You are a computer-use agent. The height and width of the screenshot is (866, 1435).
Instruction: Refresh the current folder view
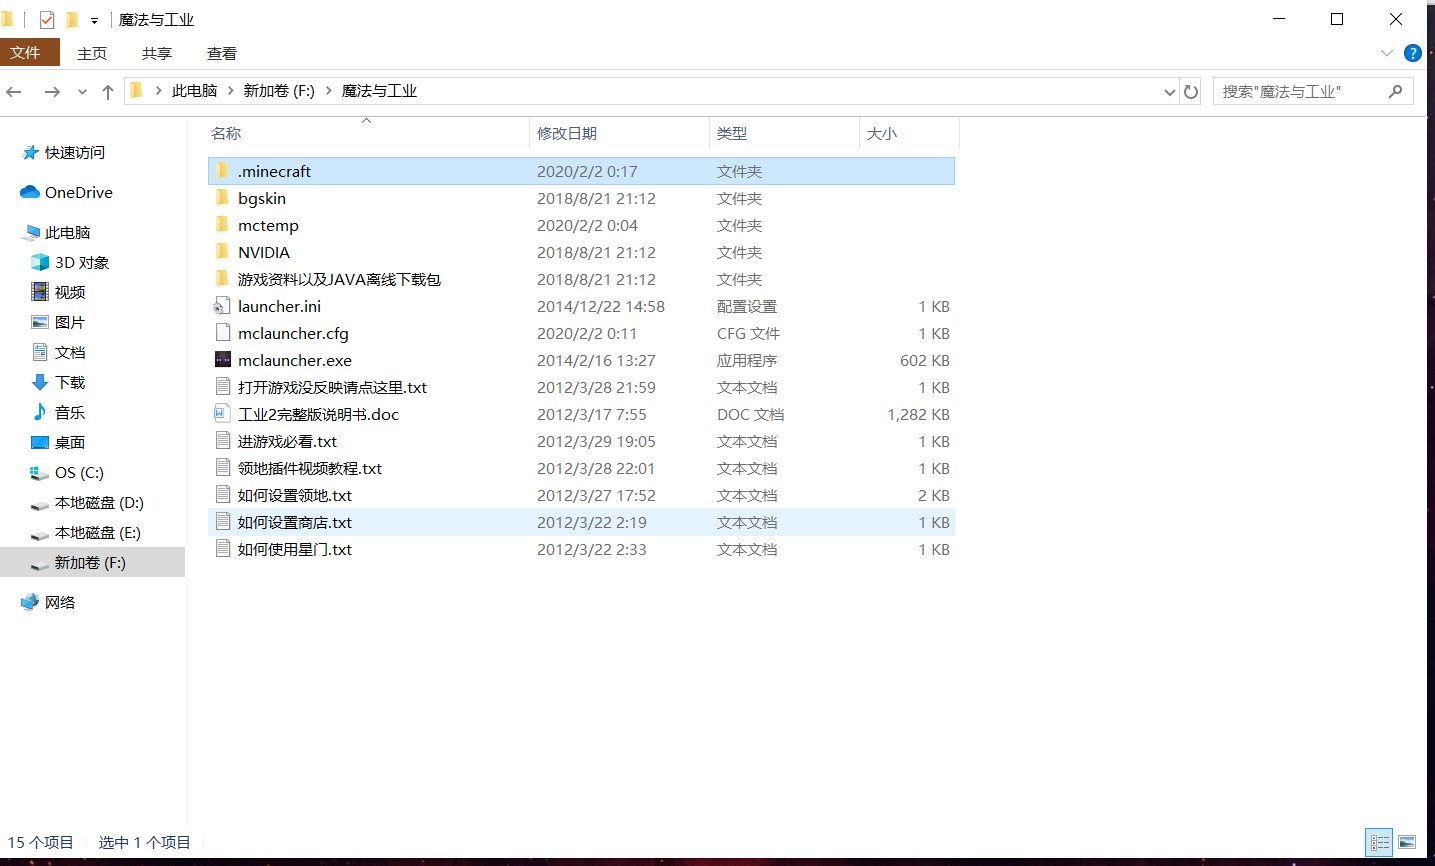1190,91
